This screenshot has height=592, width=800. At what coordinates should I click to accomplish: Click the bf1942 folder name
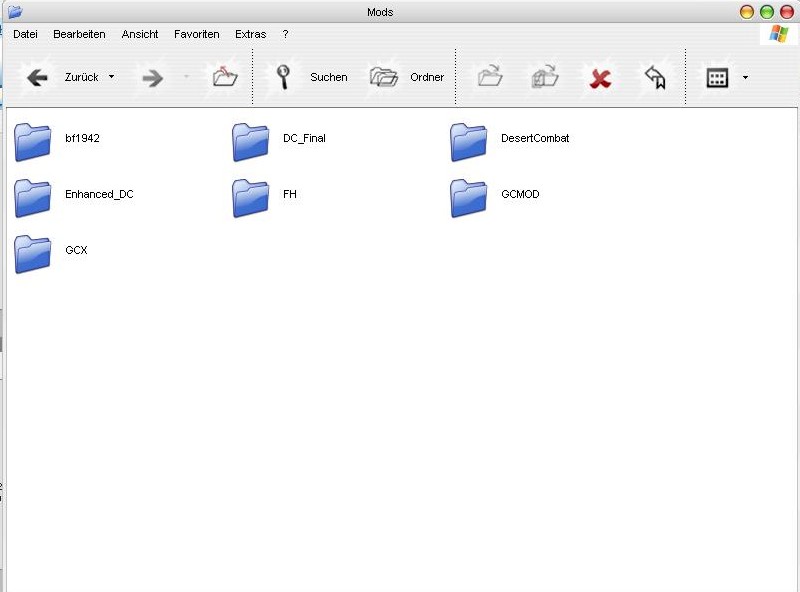(82, 138)
